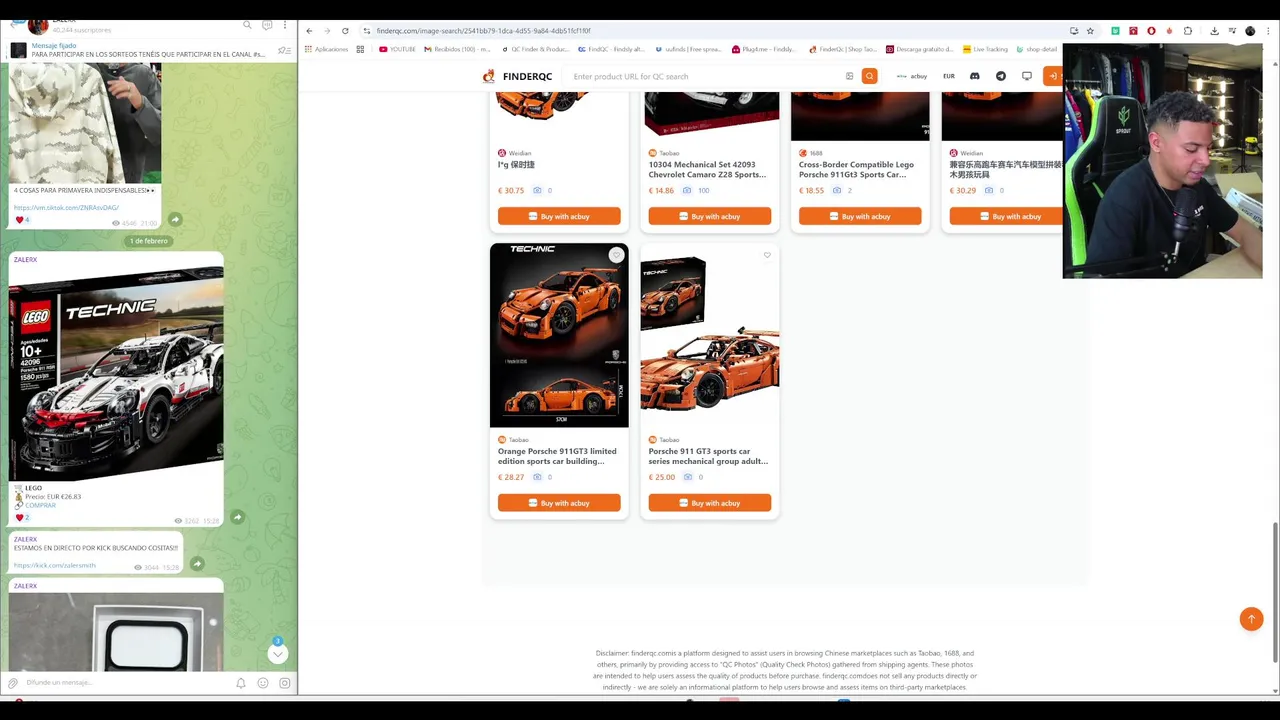This screenshot has height=720, width=1280.
Task: Open the acbuy agent selector dropdown
Action: tap(912, 76)
